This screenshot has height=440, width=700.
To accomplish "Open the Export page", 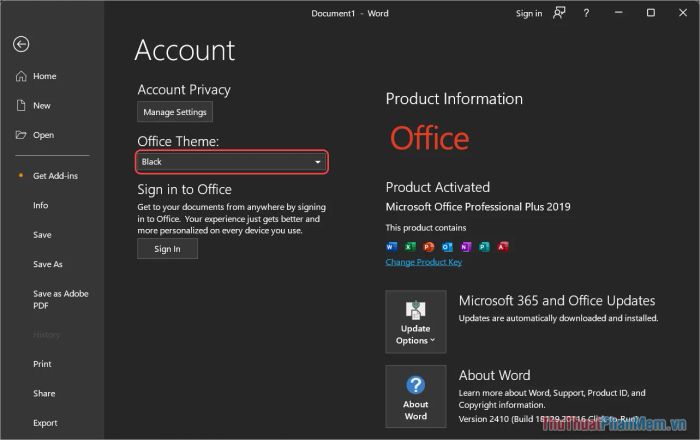I will (45, 423).
